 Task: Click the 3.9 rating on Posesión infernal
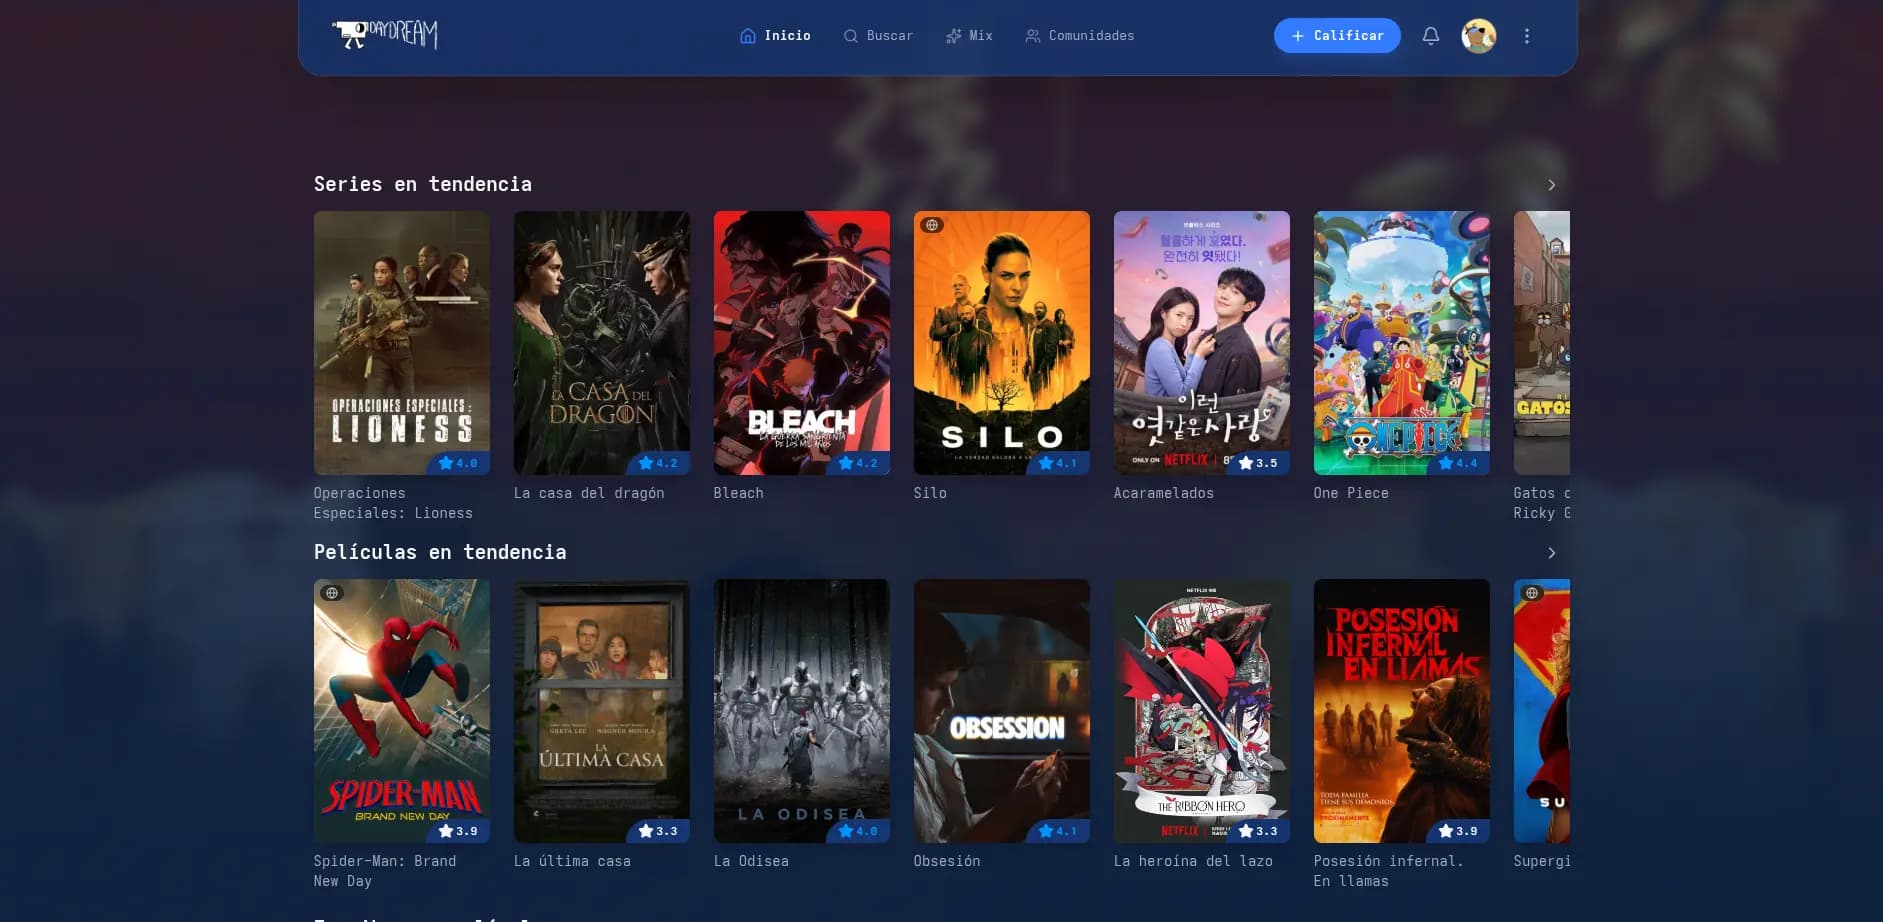tap(1459, 831)
